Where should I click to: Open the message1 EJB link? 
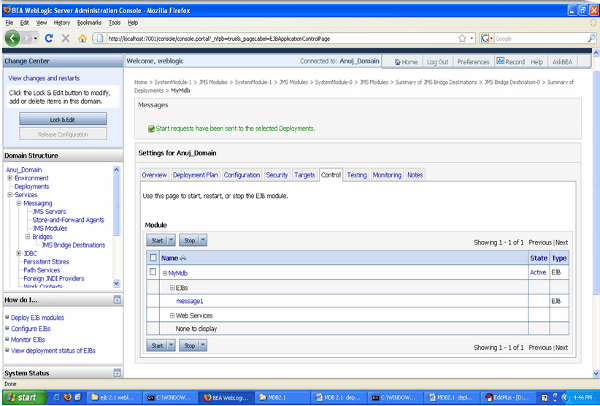click(x=189, y=301)
